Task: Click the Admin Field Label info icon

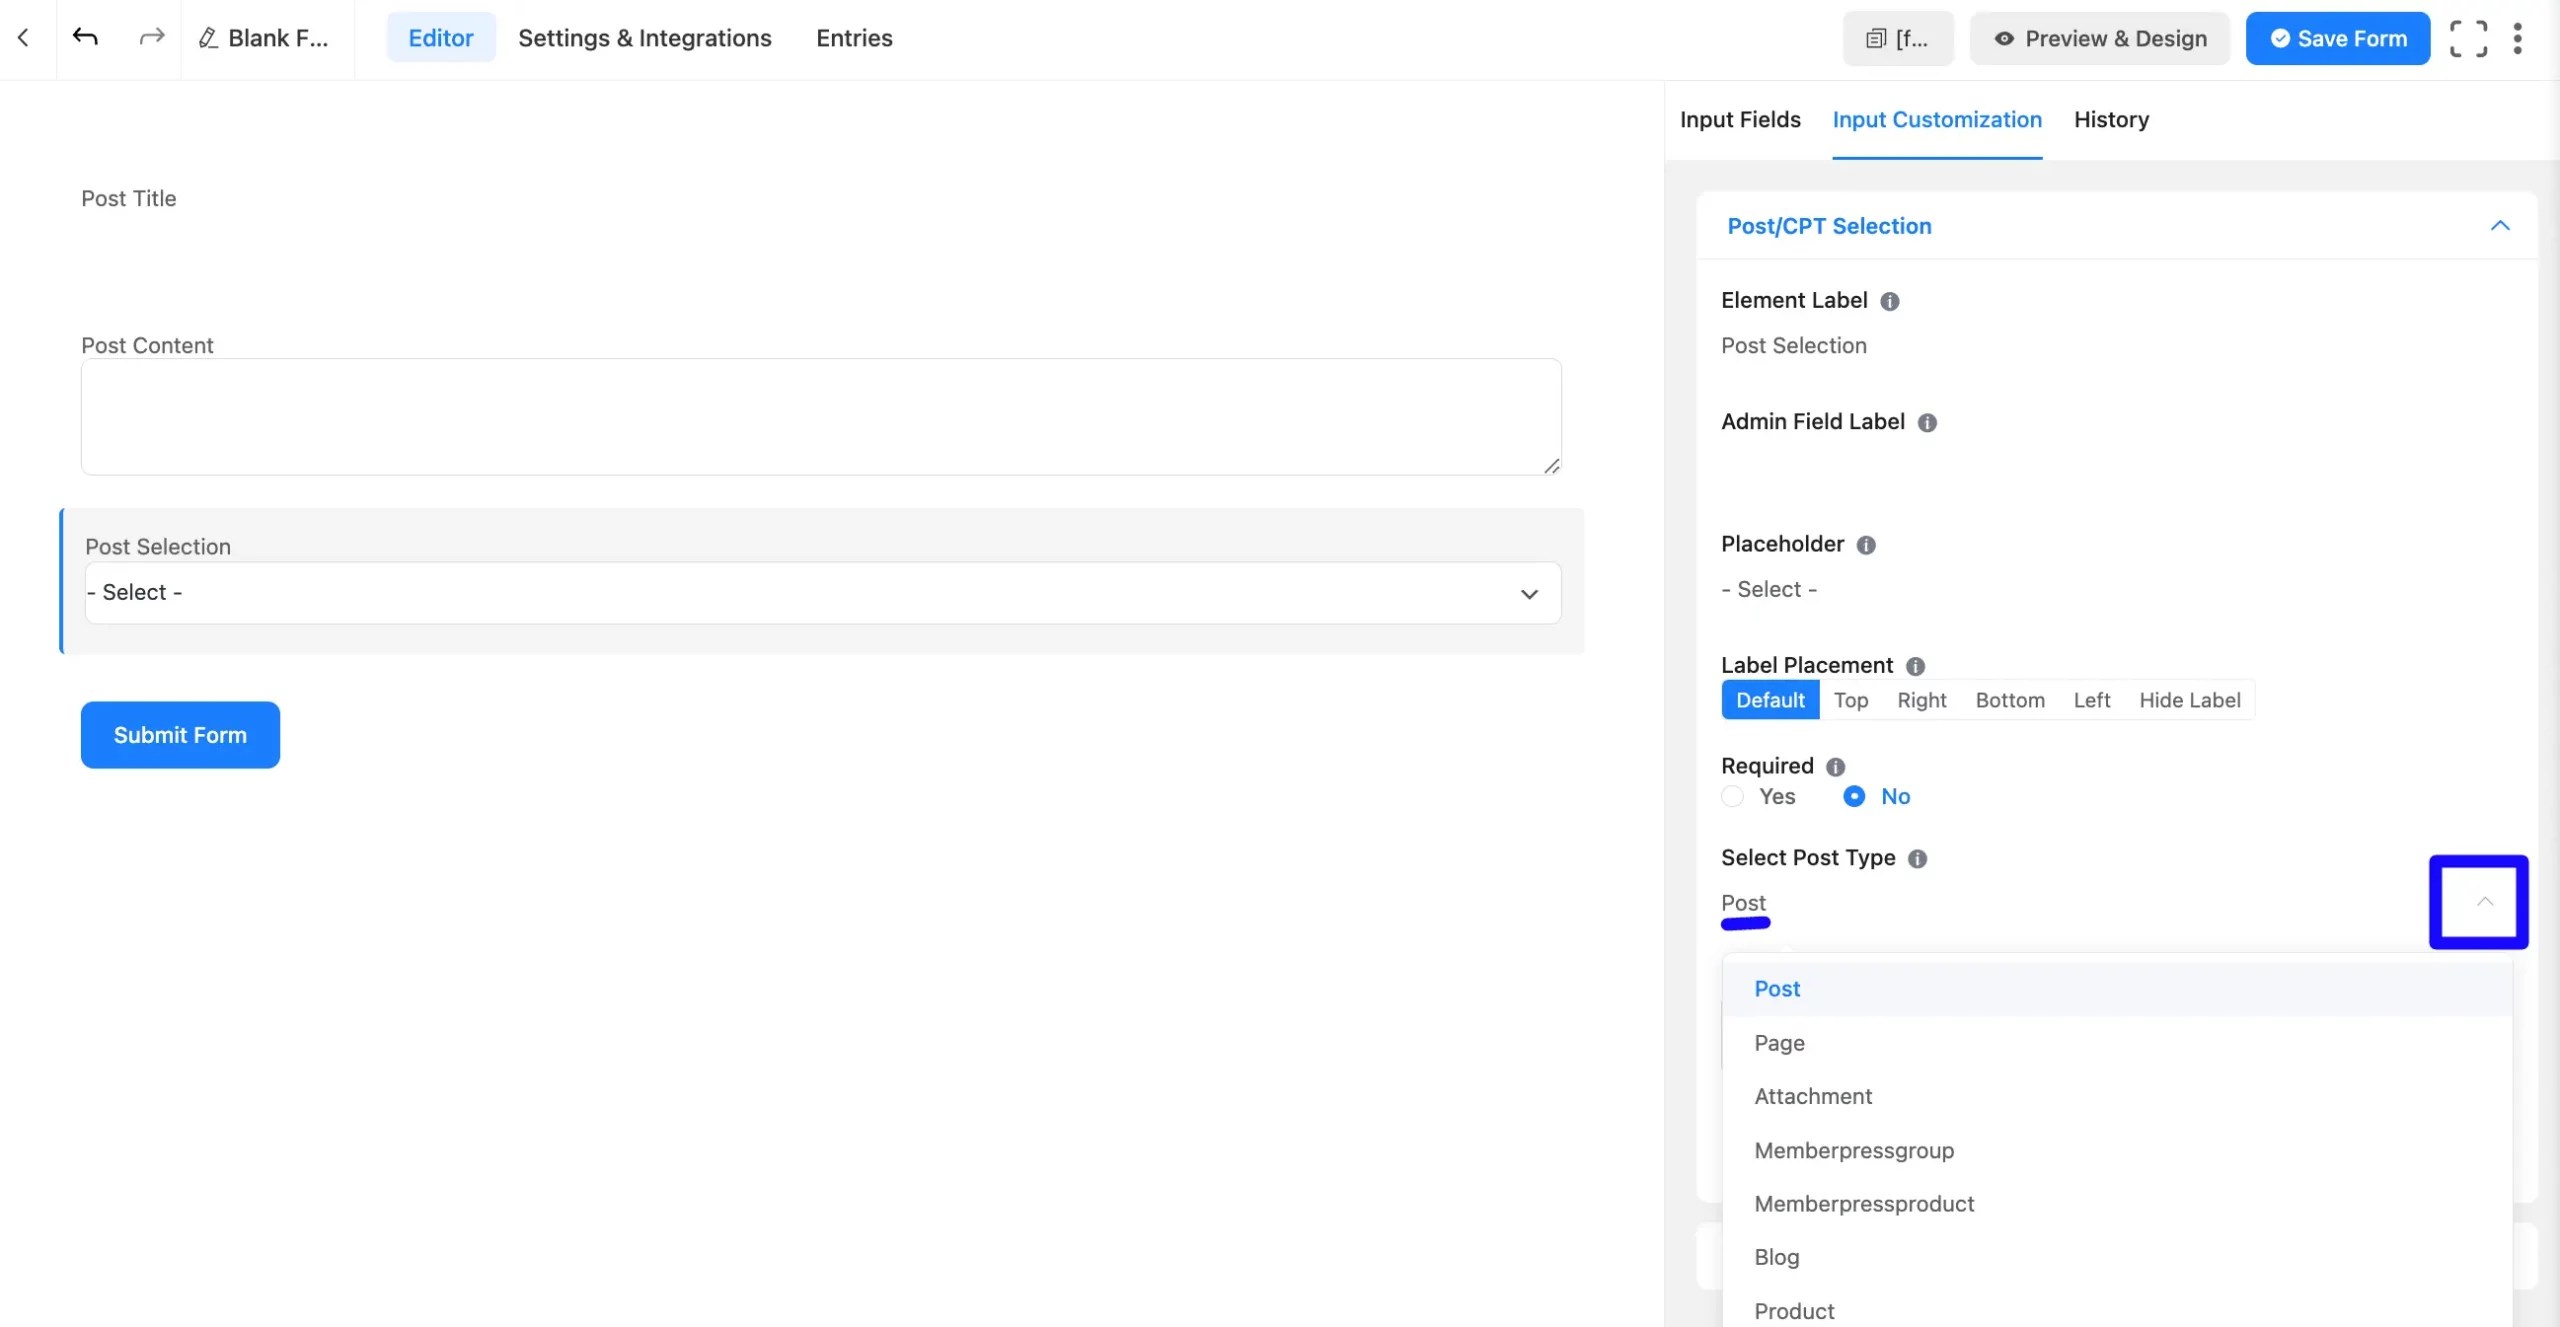Action: click(1927, 423)
